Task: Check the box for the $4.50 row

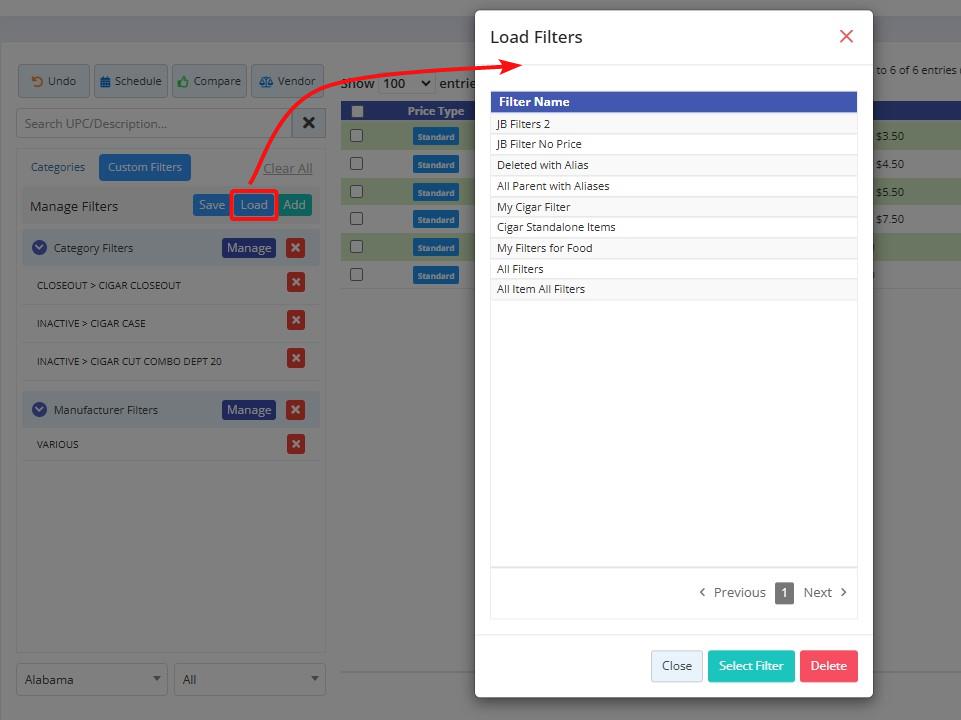Action: (x=356, y=164)
